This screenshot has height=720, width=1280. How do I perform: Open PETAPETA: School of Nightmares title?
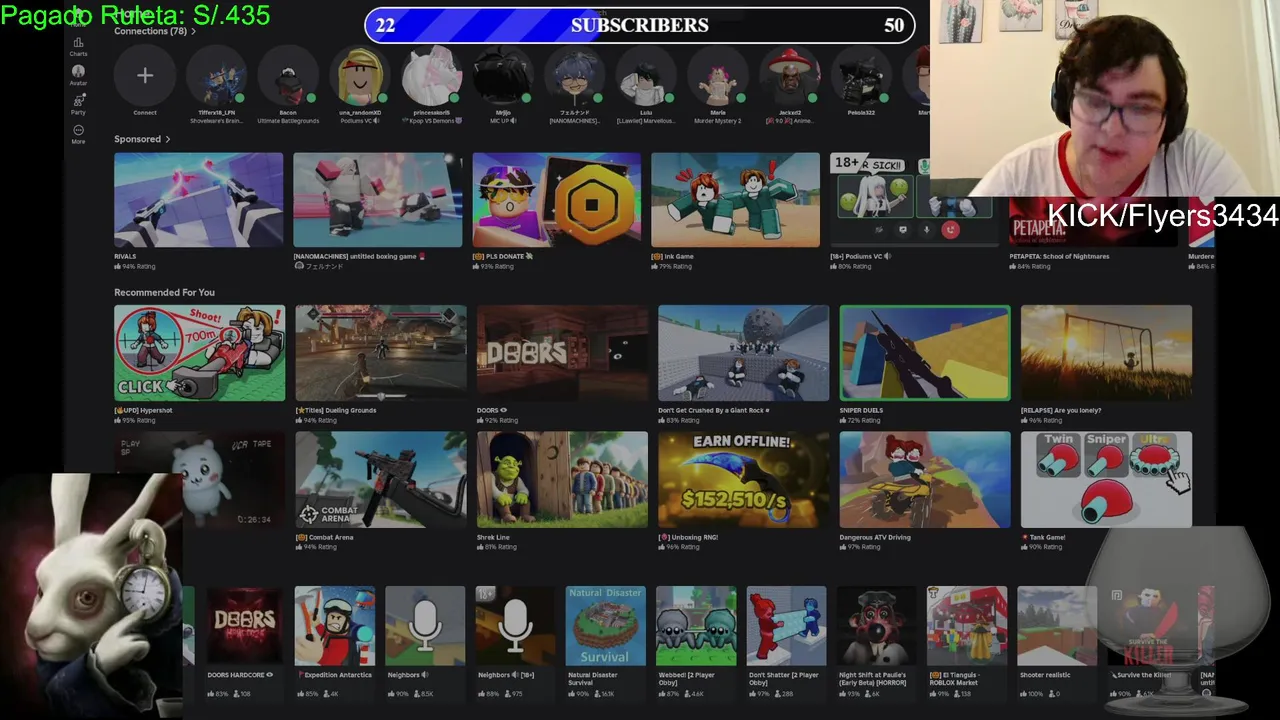pos(1059,256)
